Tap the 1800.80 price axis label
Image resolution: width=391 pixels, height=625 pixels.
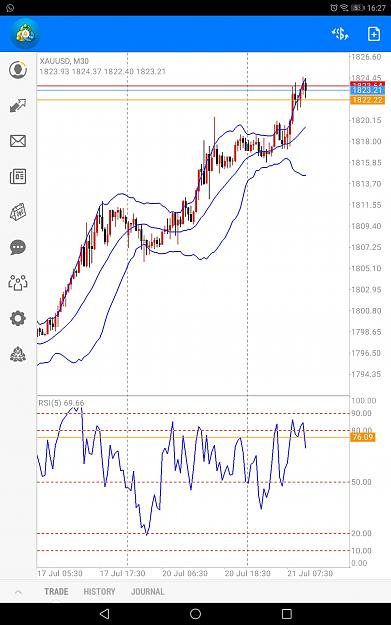tap(366, 311)
